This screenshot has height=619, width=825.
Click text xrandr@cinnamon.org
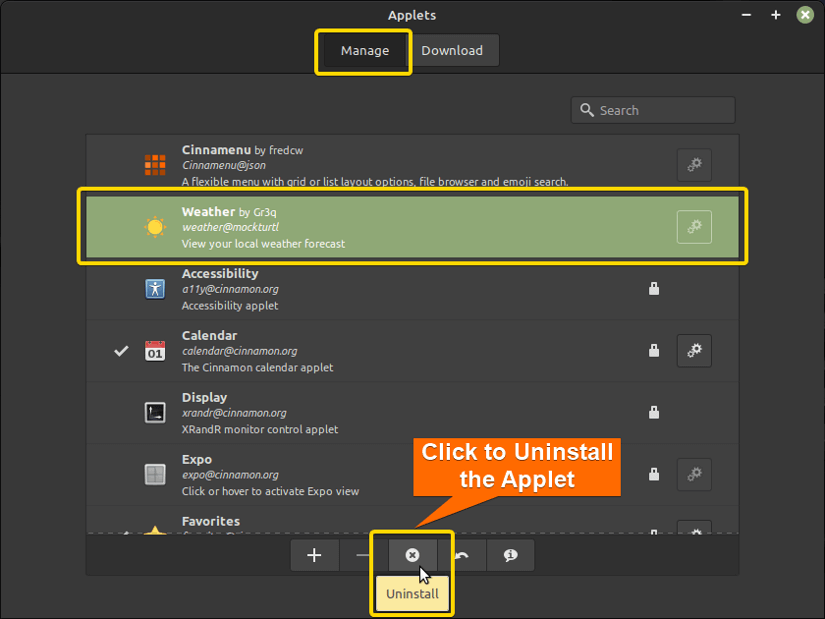234,413
